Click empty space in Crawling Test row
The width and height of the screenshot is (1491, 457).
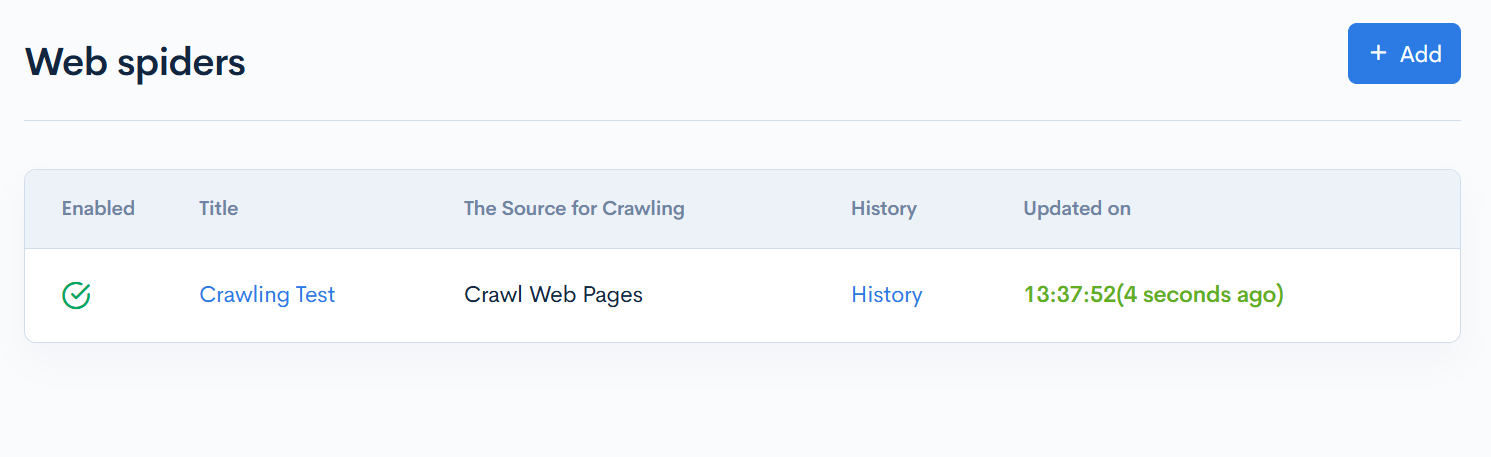click(1370, 295)
